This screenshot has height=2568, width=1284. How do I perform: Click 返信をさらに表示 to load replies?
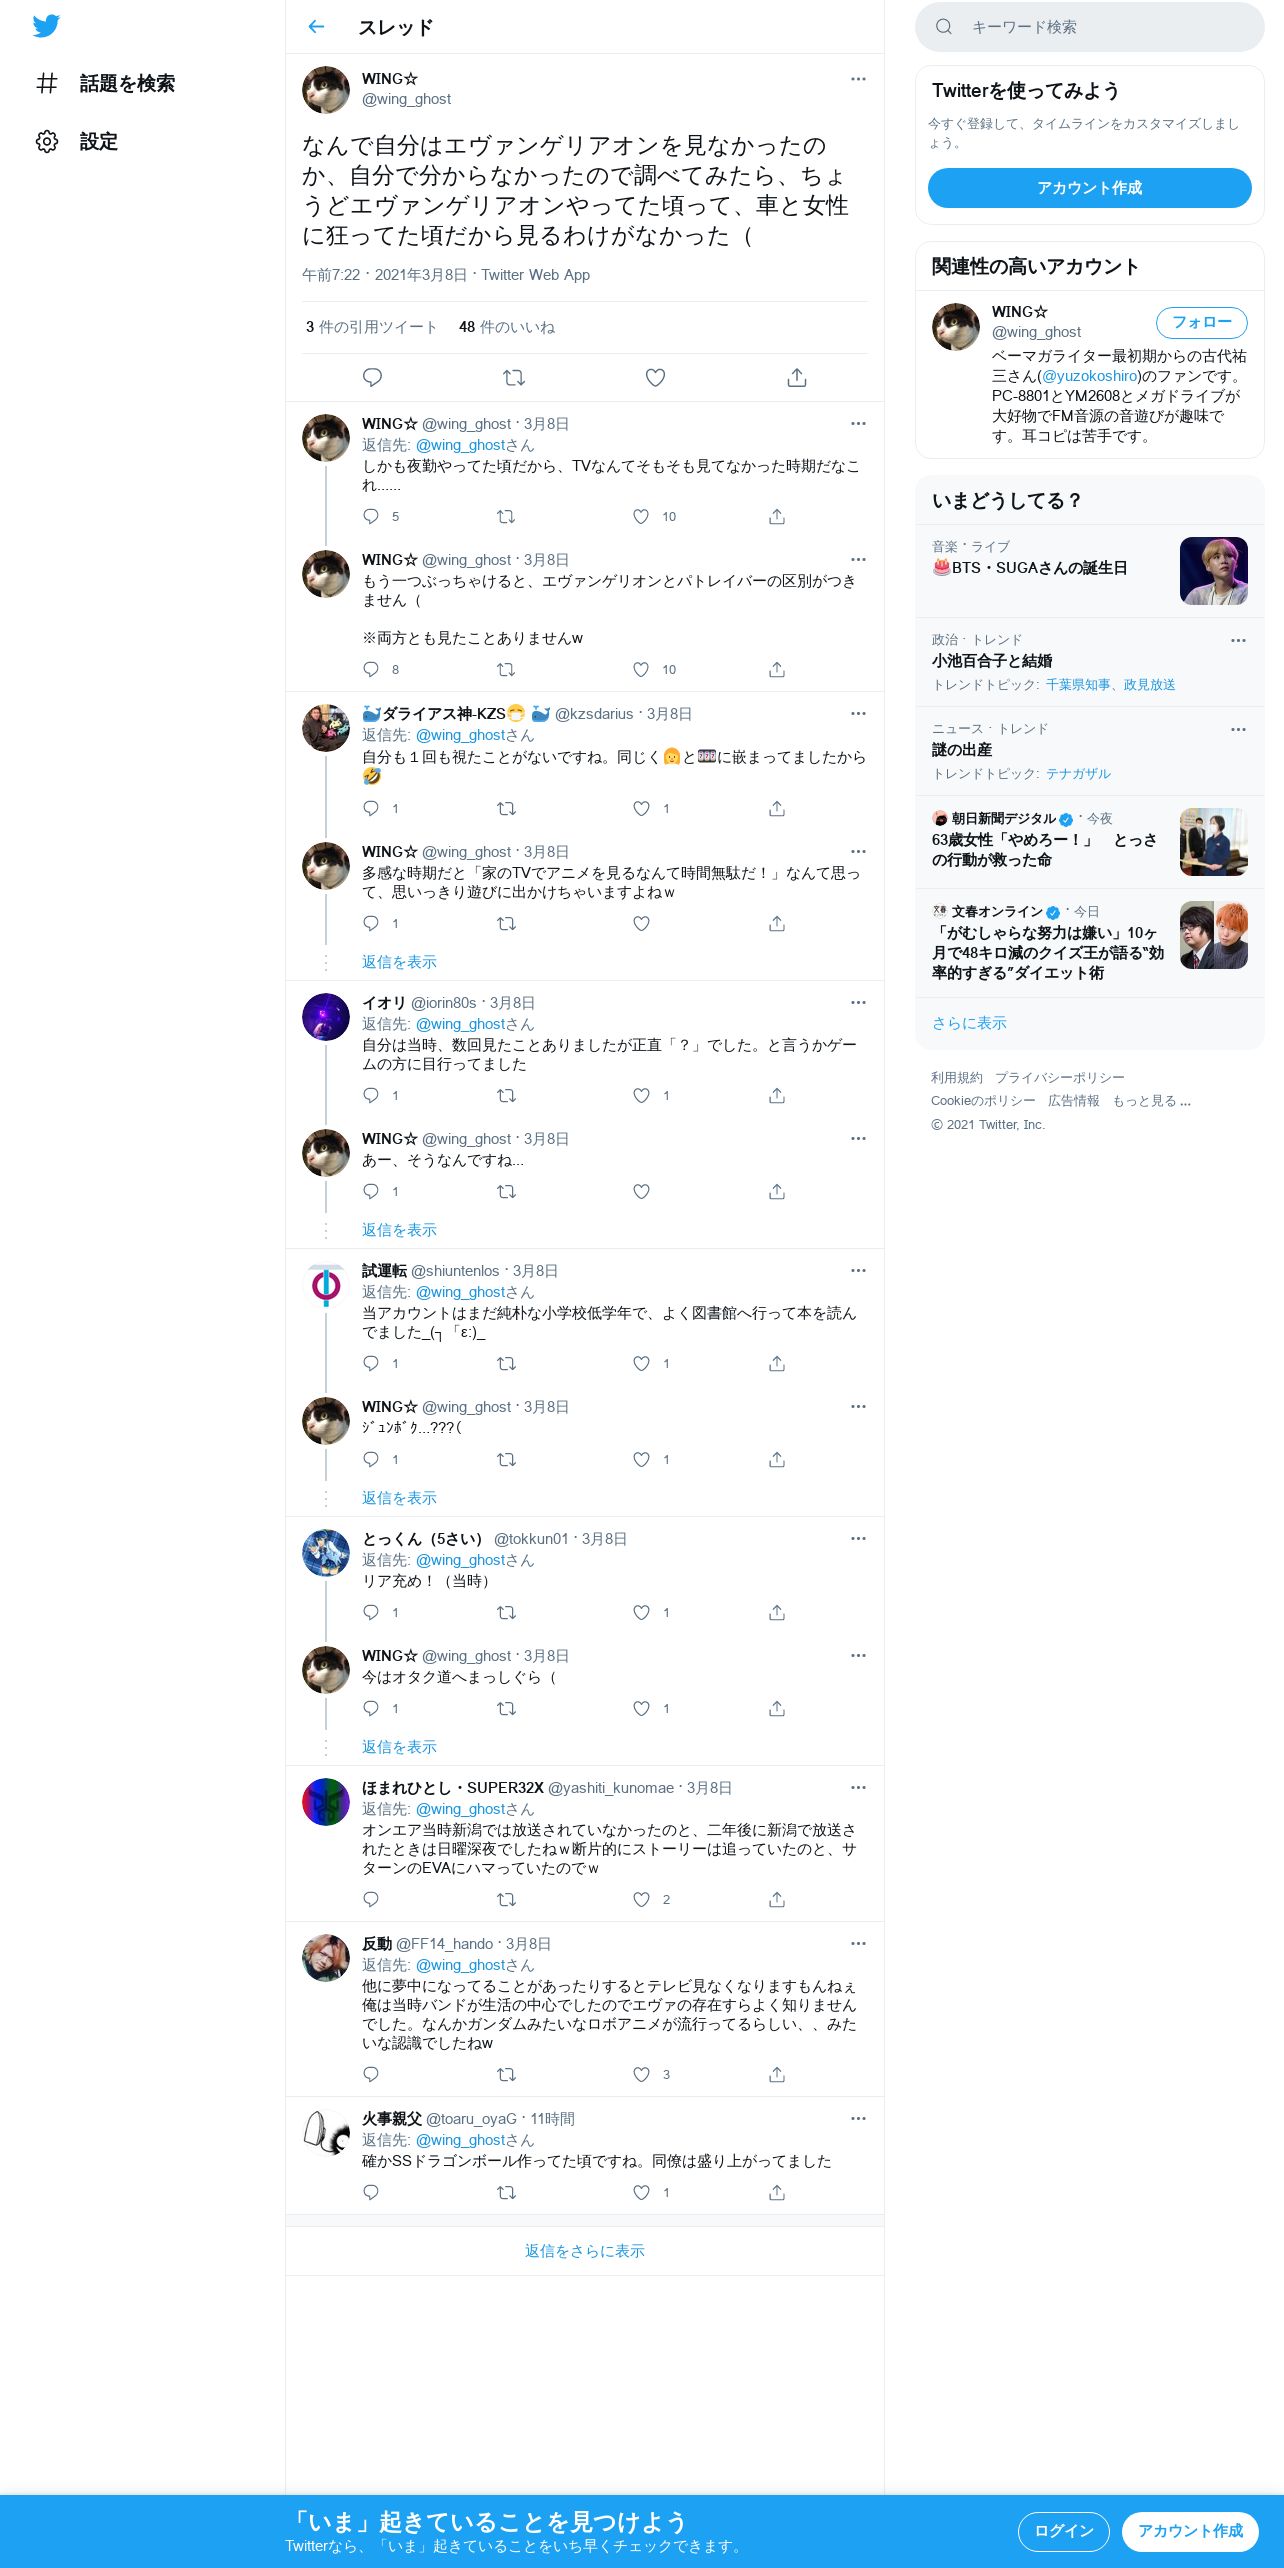click(x=585, y=2250)
